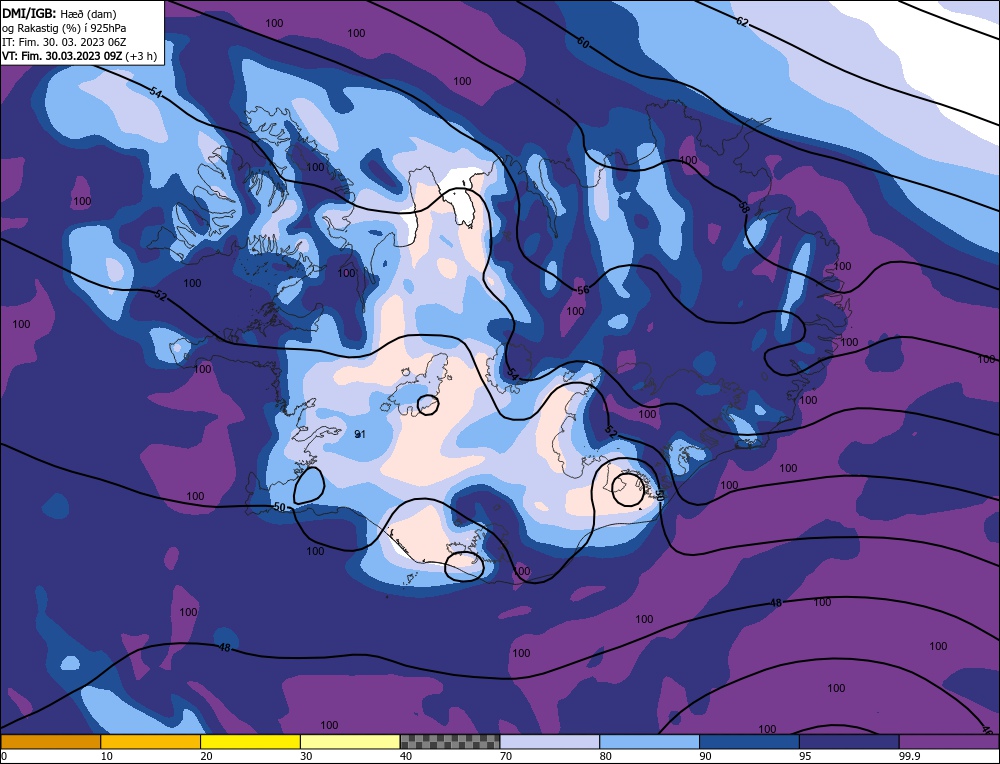Click the orange 10–20 legend swatch
Screen dimensions: 1000x764
151,742
